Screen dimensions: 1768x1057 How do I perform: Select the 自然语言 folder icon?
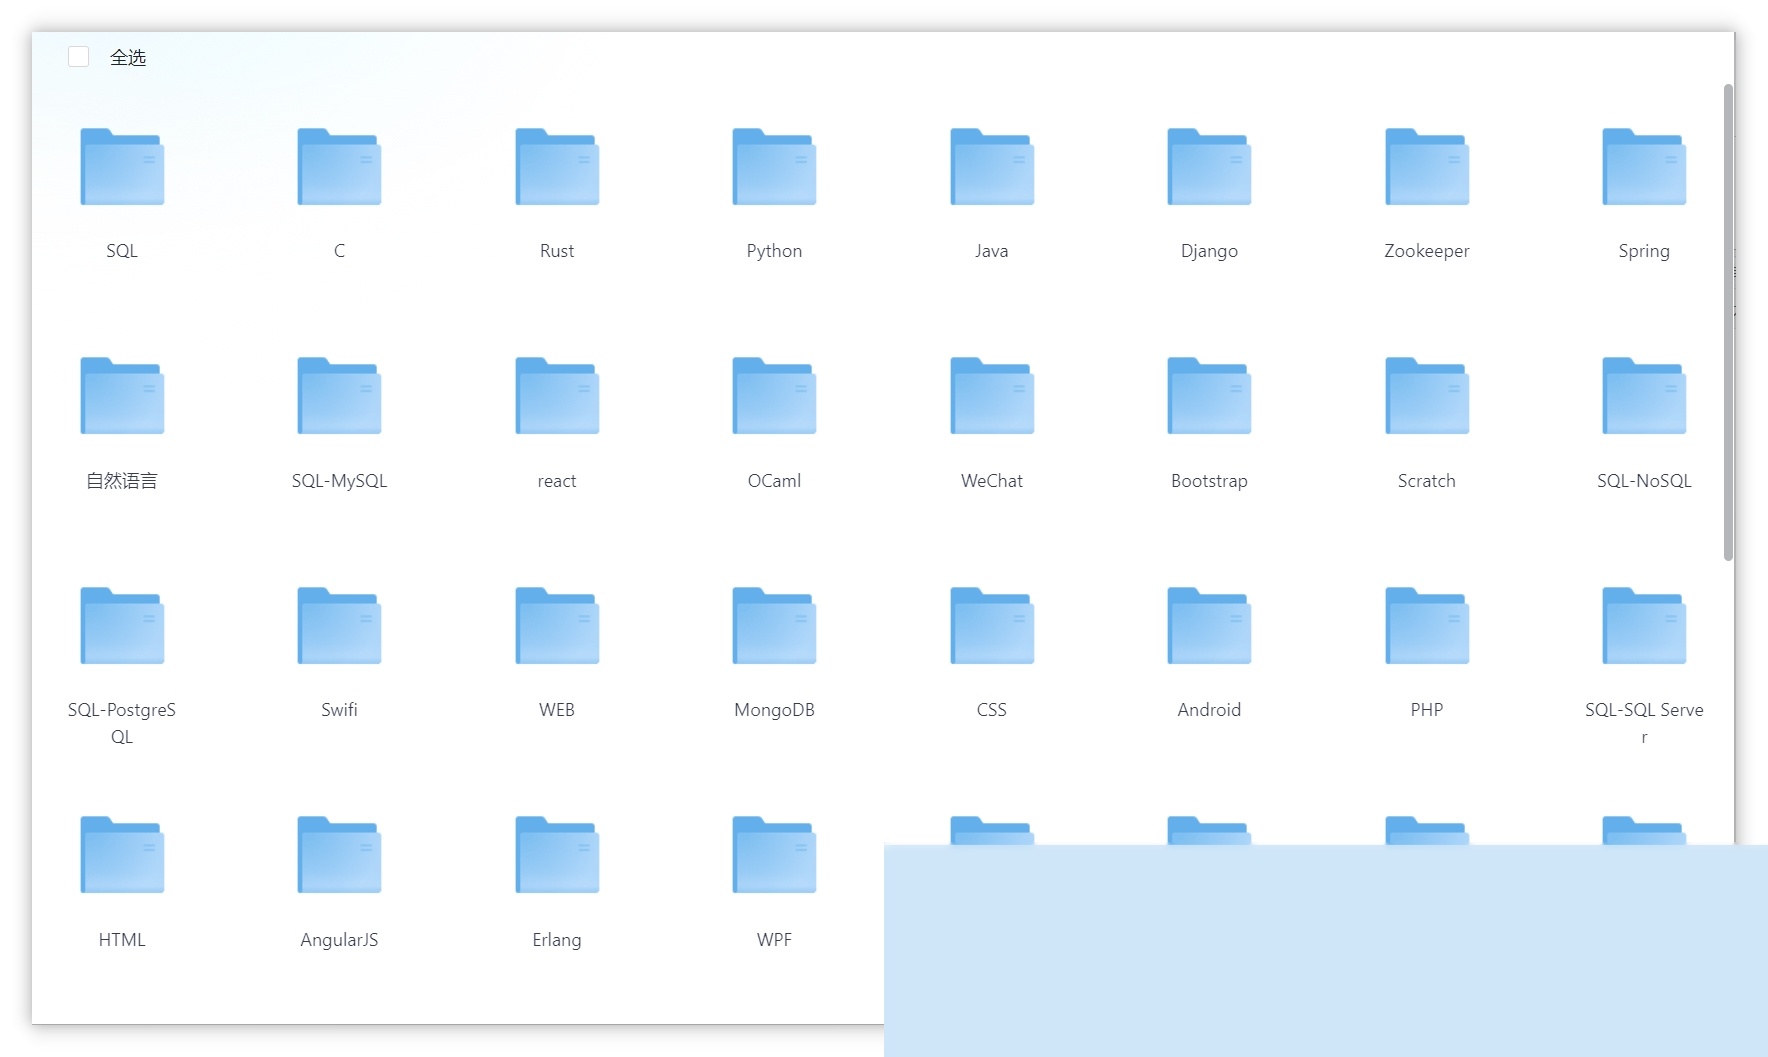pyautogui.click(x=122, y=396)
